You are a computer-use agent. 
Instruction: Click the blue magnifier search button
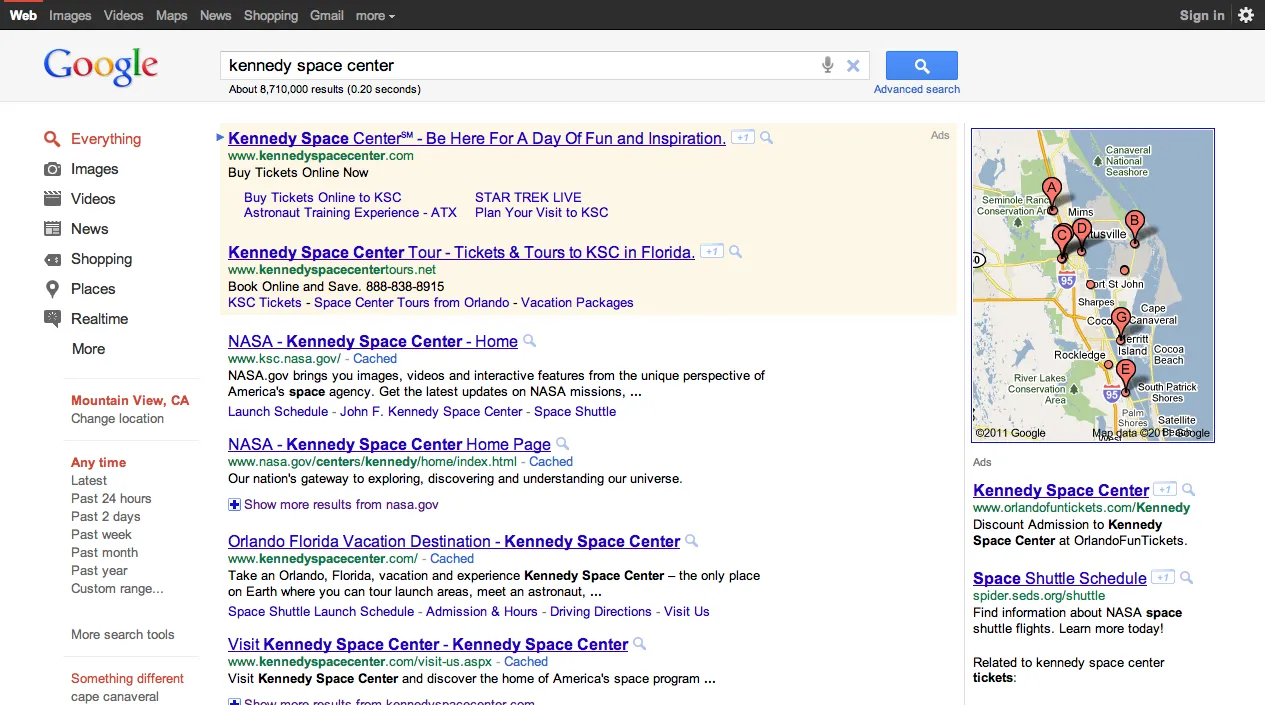pos(921,66)
